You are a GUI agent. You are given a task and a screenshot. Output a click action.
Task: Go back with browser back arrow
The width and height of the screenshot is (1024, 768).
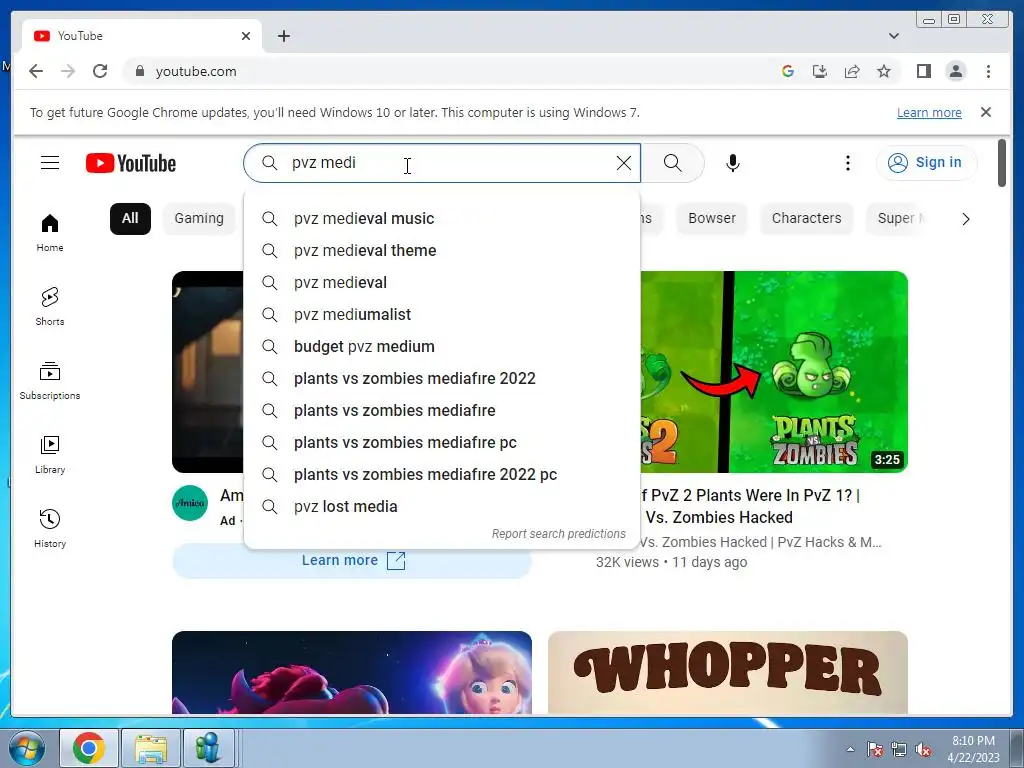pos(36,71)
